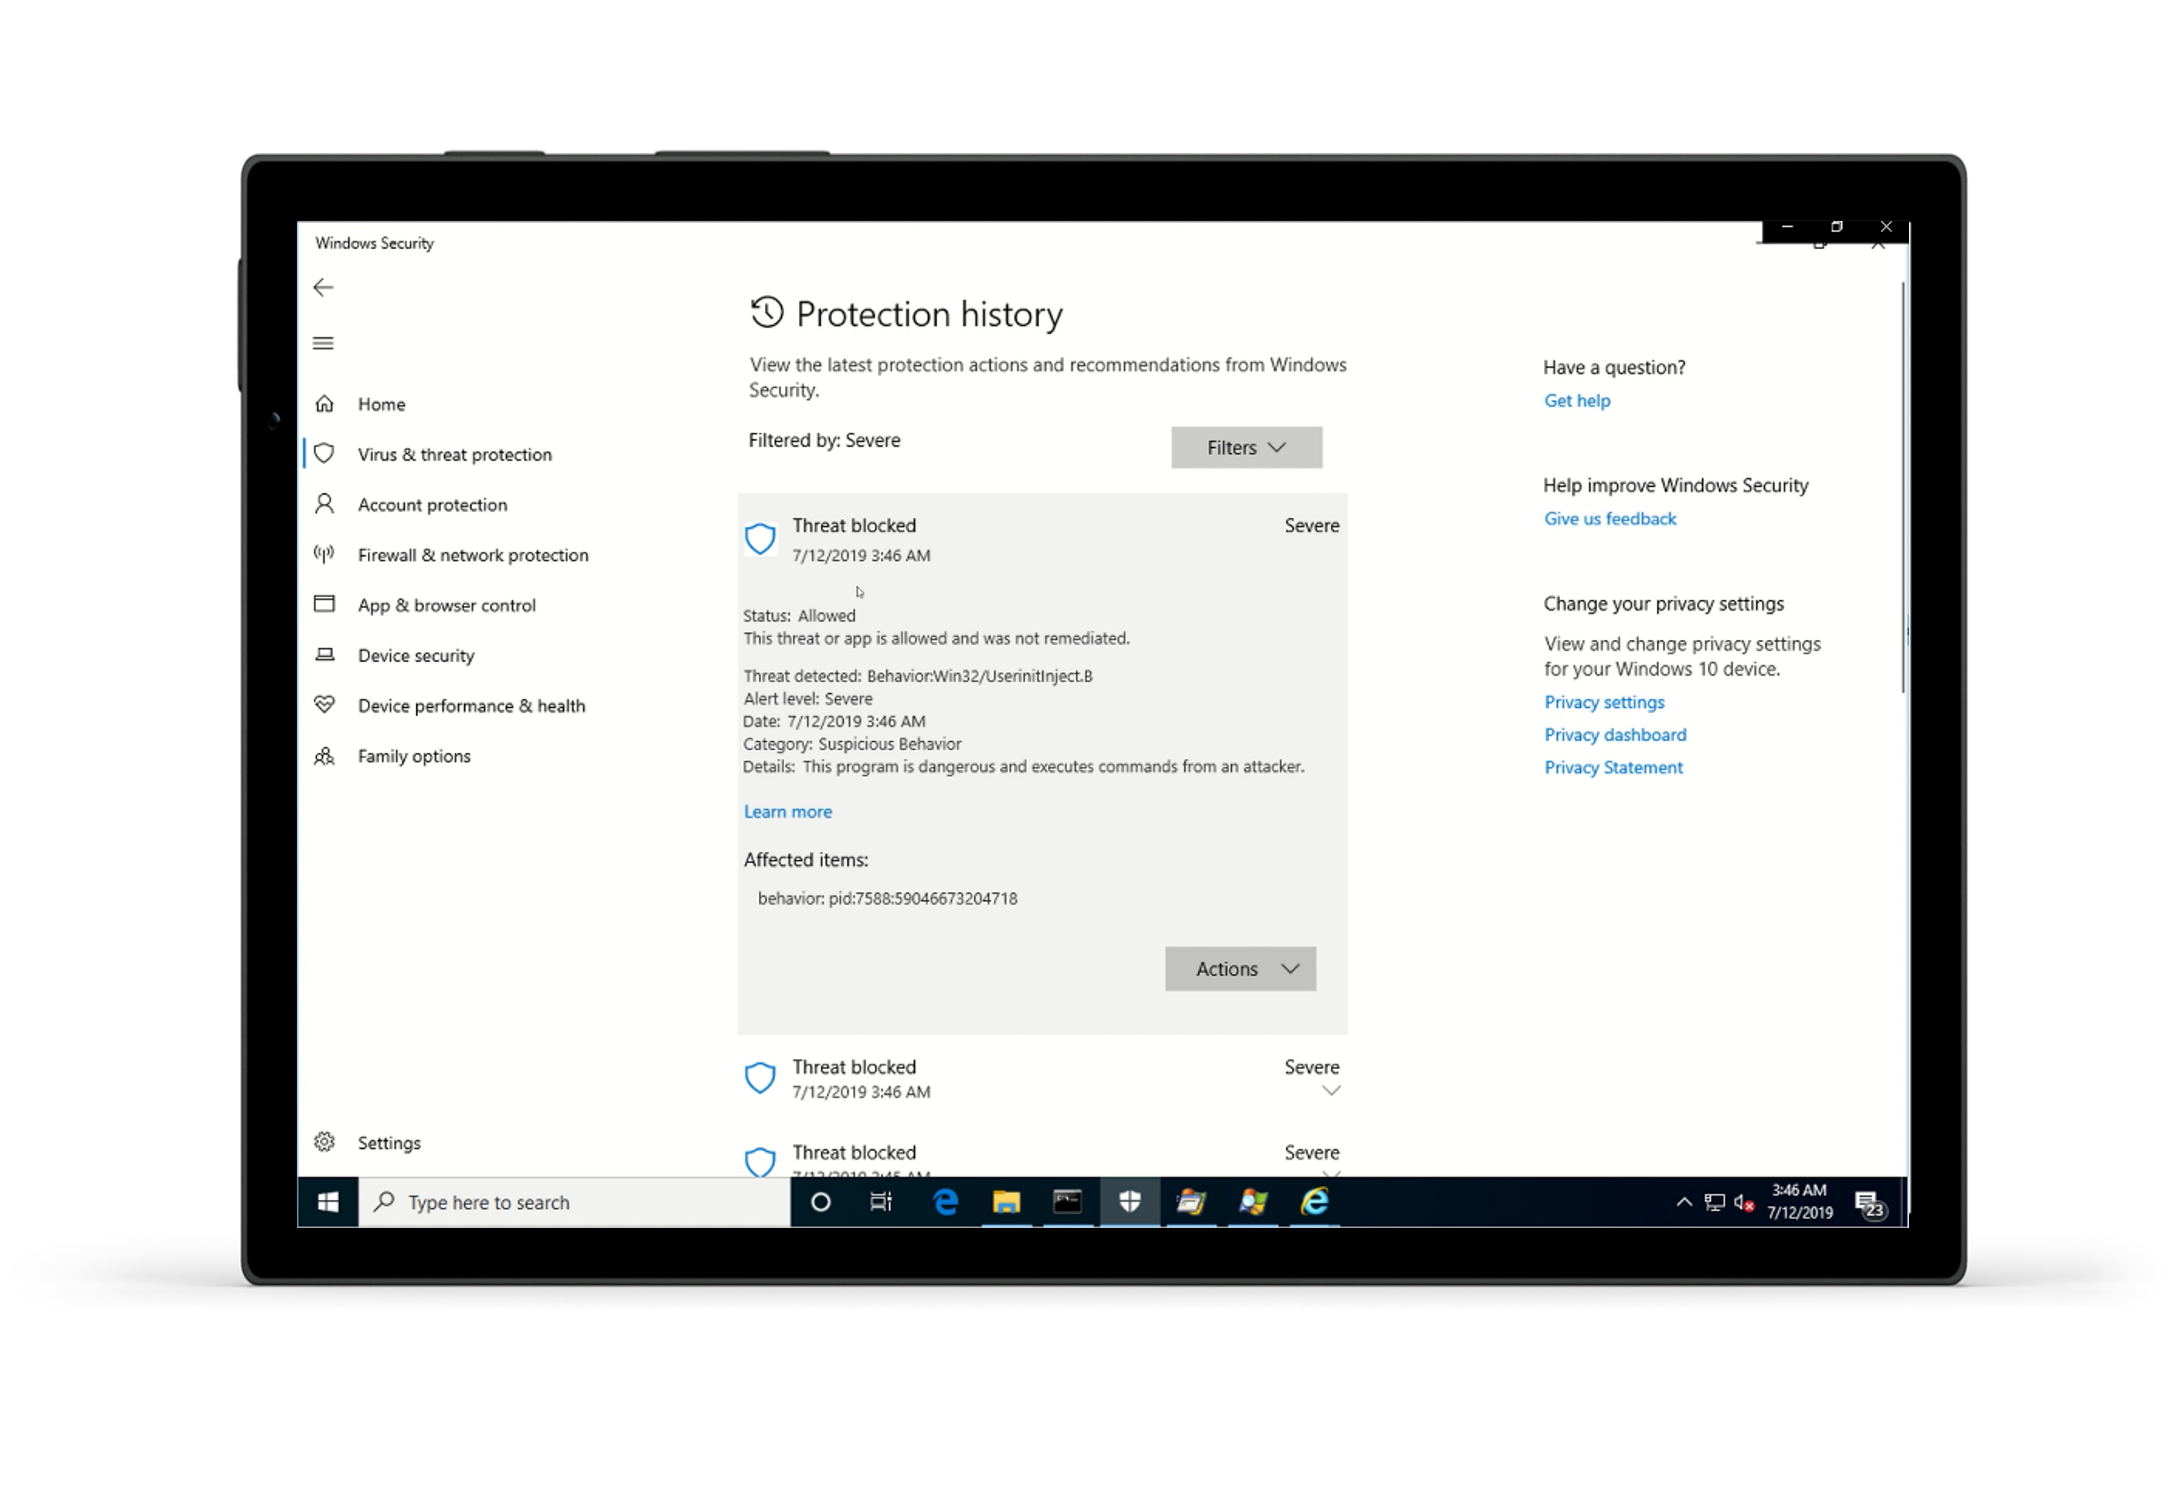Go to App & browser control
This screenshot has width=2175, height=1485.
click(x=446, y=606)
